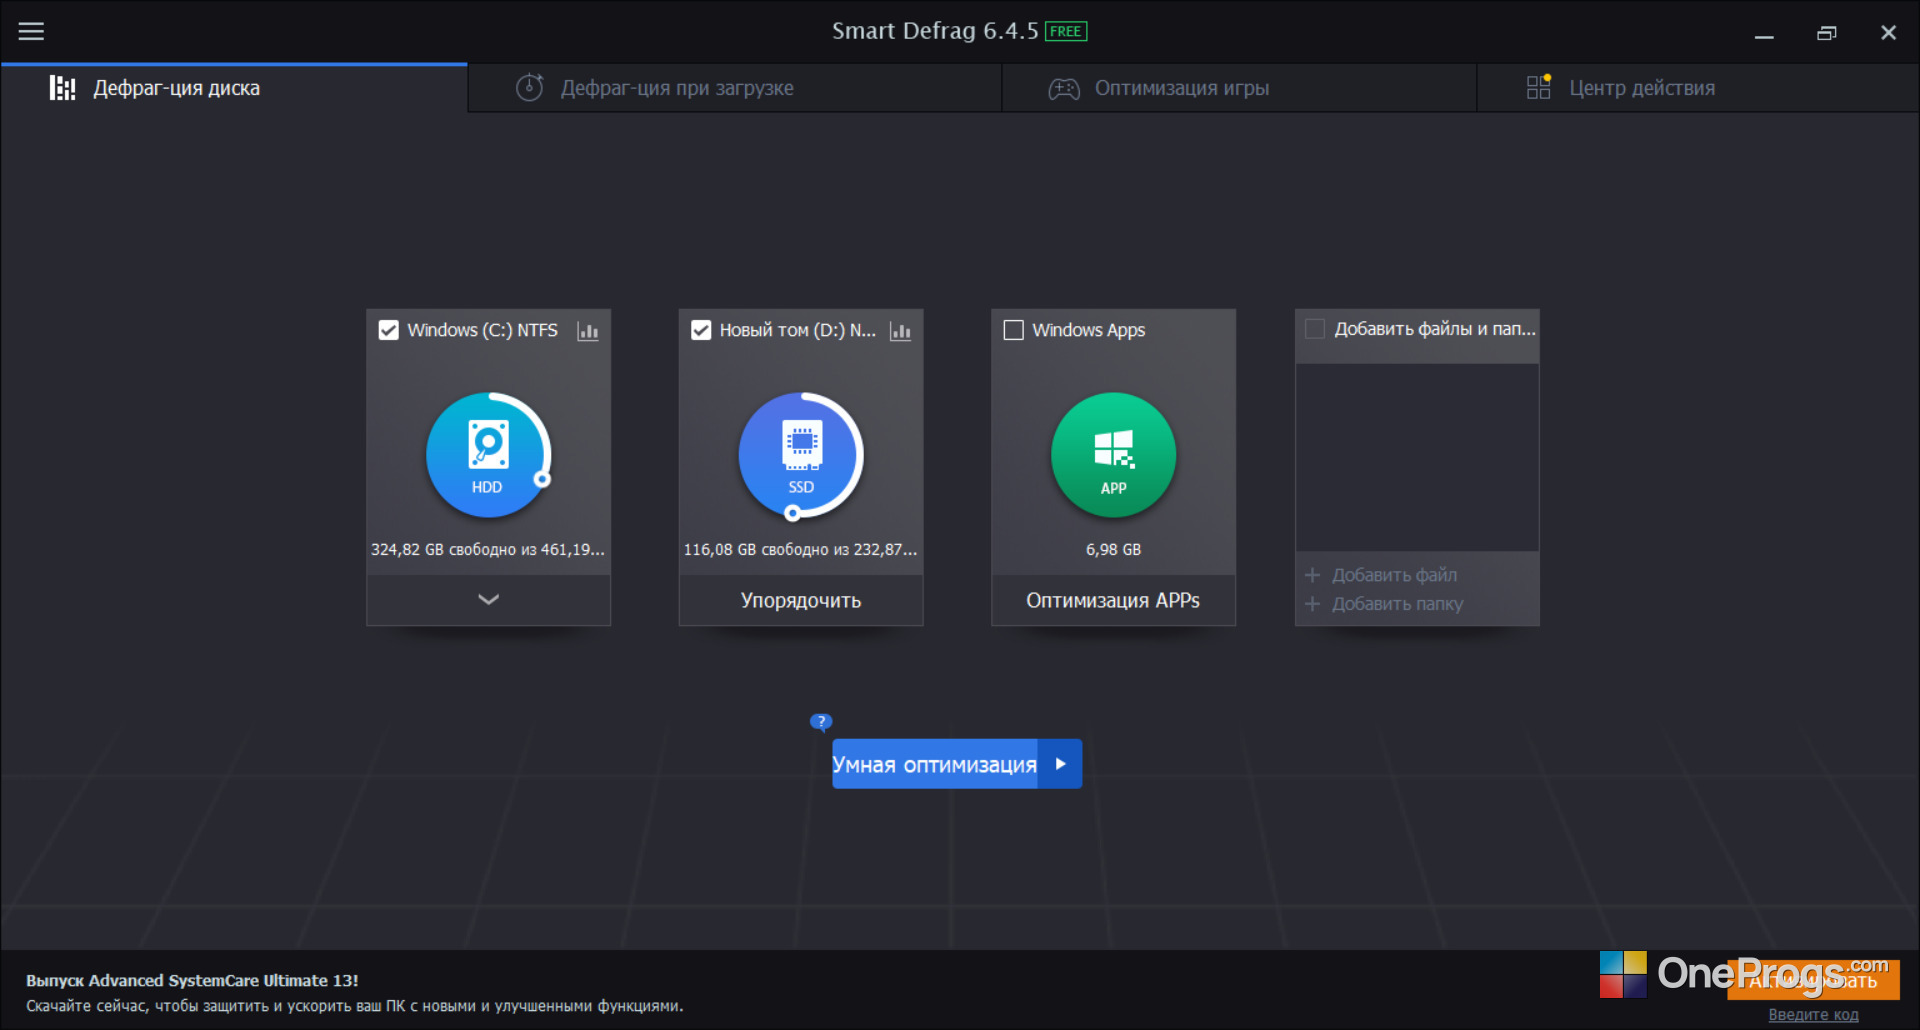Click the 324,82 GB свободно text
Image resolution: width=1920 pixels, height=1030 pixels.
[x=488, y=550]
